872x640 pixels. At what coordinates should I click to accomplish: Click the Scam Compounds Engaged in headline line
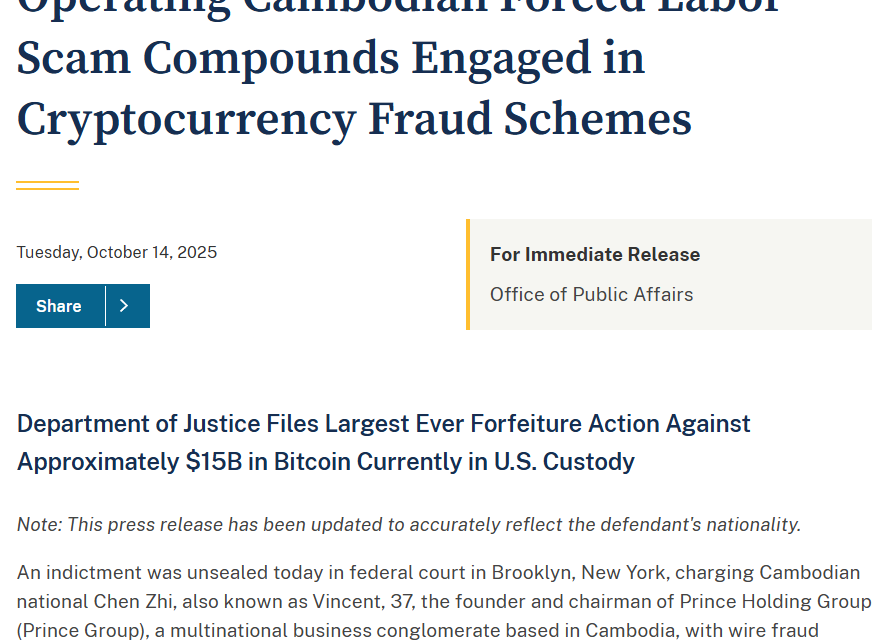331,59
